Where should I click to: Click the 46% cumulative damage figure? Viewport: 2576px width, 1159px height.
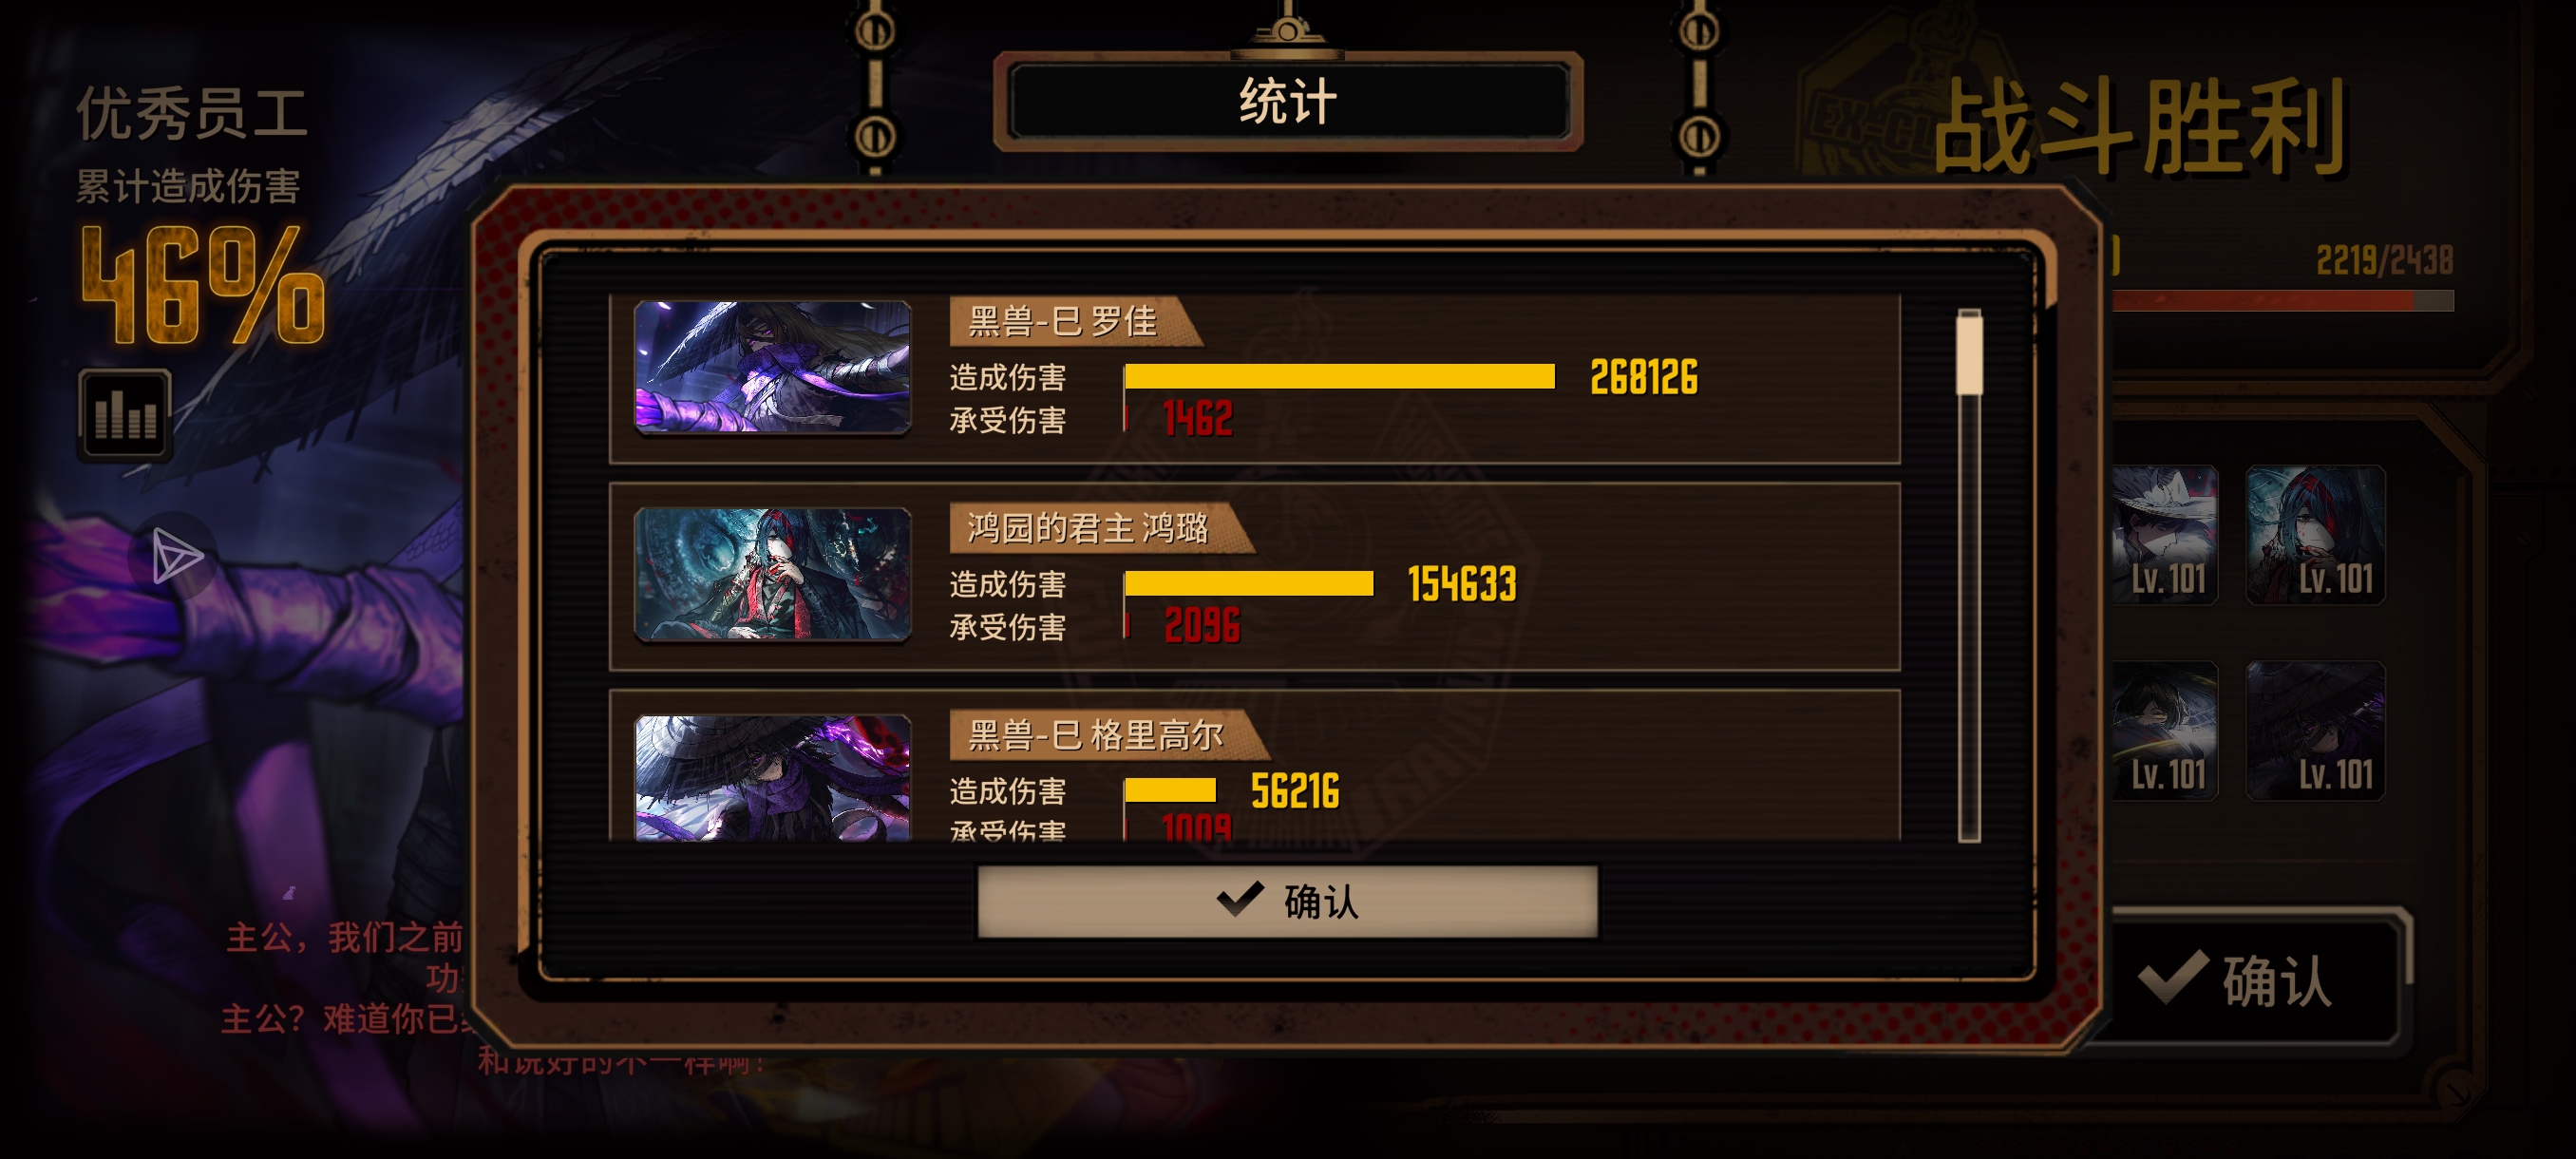pos(203,284)
